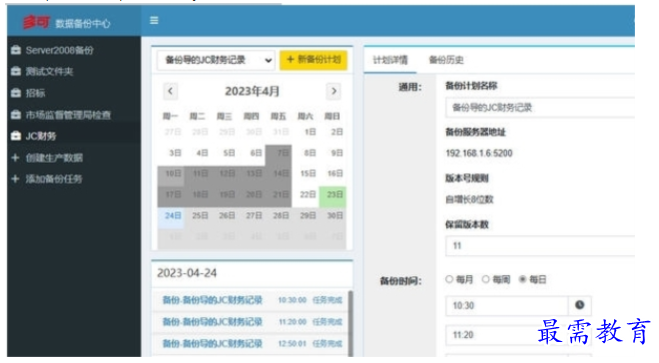Open the 11:20:00 备份 task record link
The image size is (659, 363).
212,322
